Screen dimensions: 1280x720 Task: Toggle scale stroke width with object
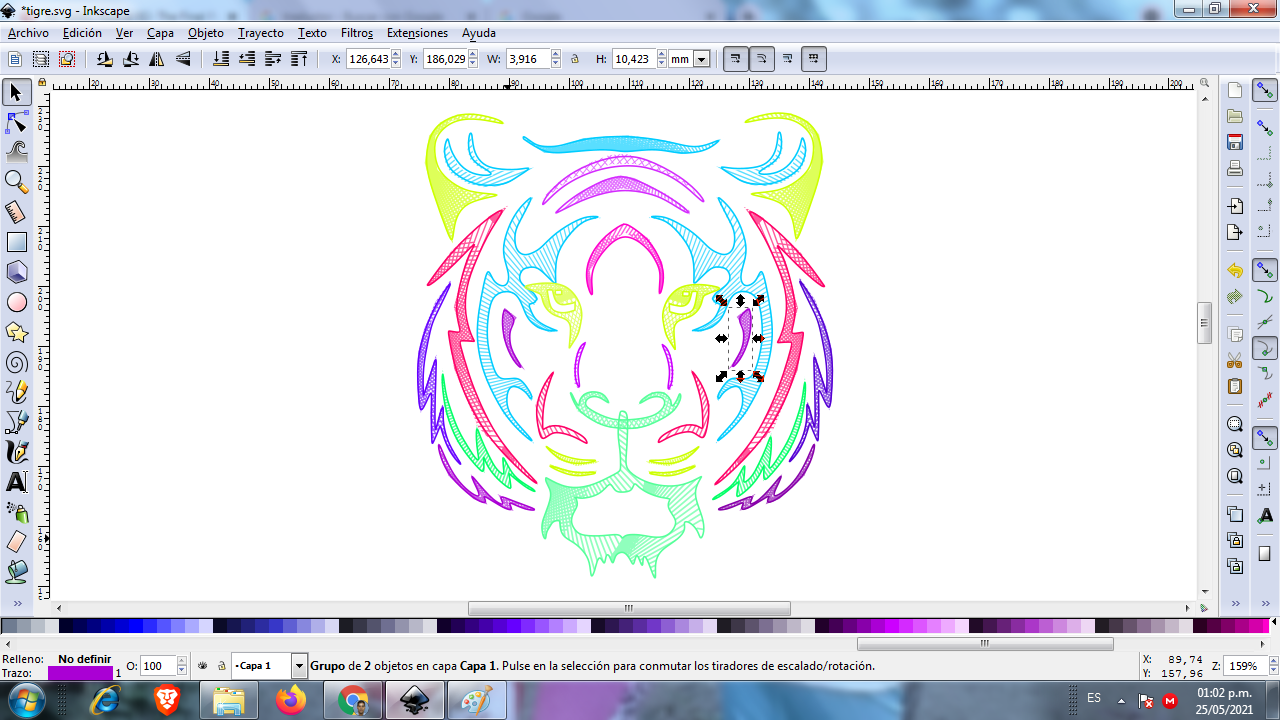tap(736, 59)
